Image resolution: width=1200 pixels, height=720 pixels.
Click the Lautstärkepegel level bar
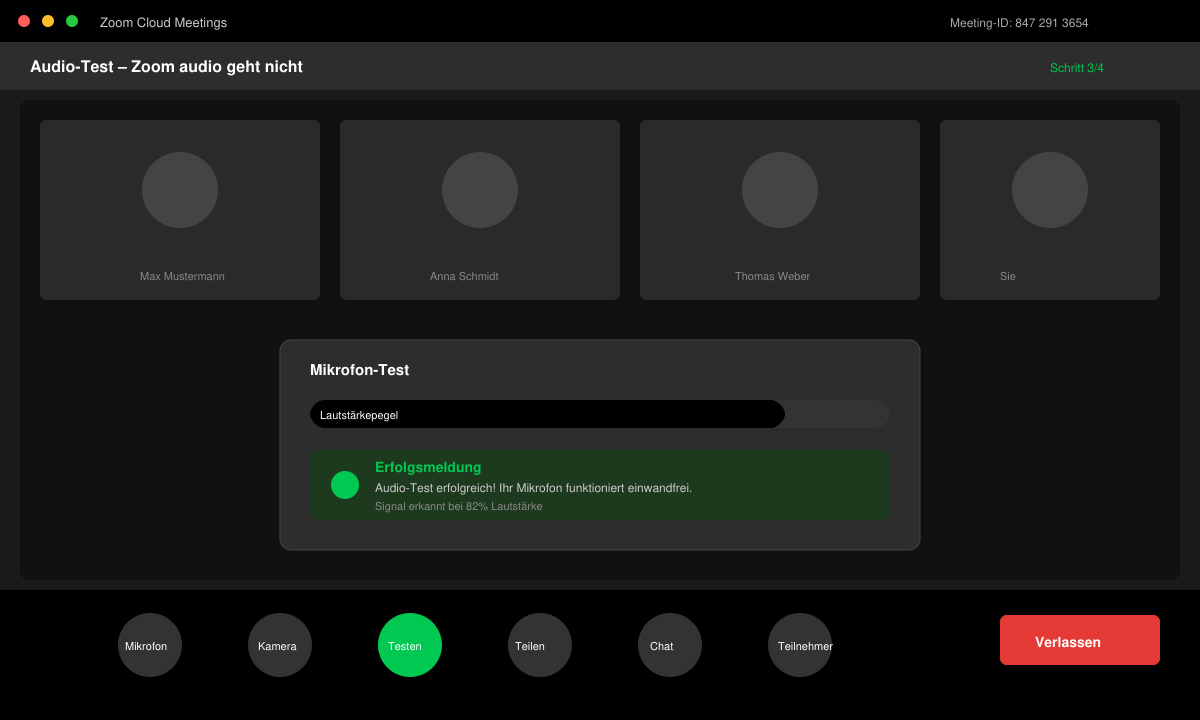click(x=600, y=414)
